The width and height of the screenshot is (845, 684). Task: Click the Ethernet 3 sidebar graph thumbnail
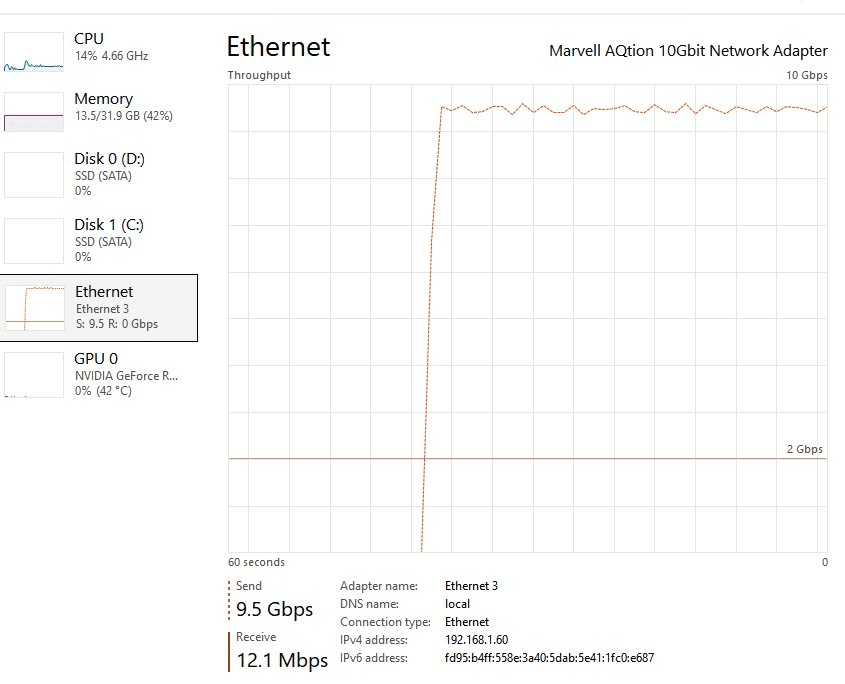[35, 307]
